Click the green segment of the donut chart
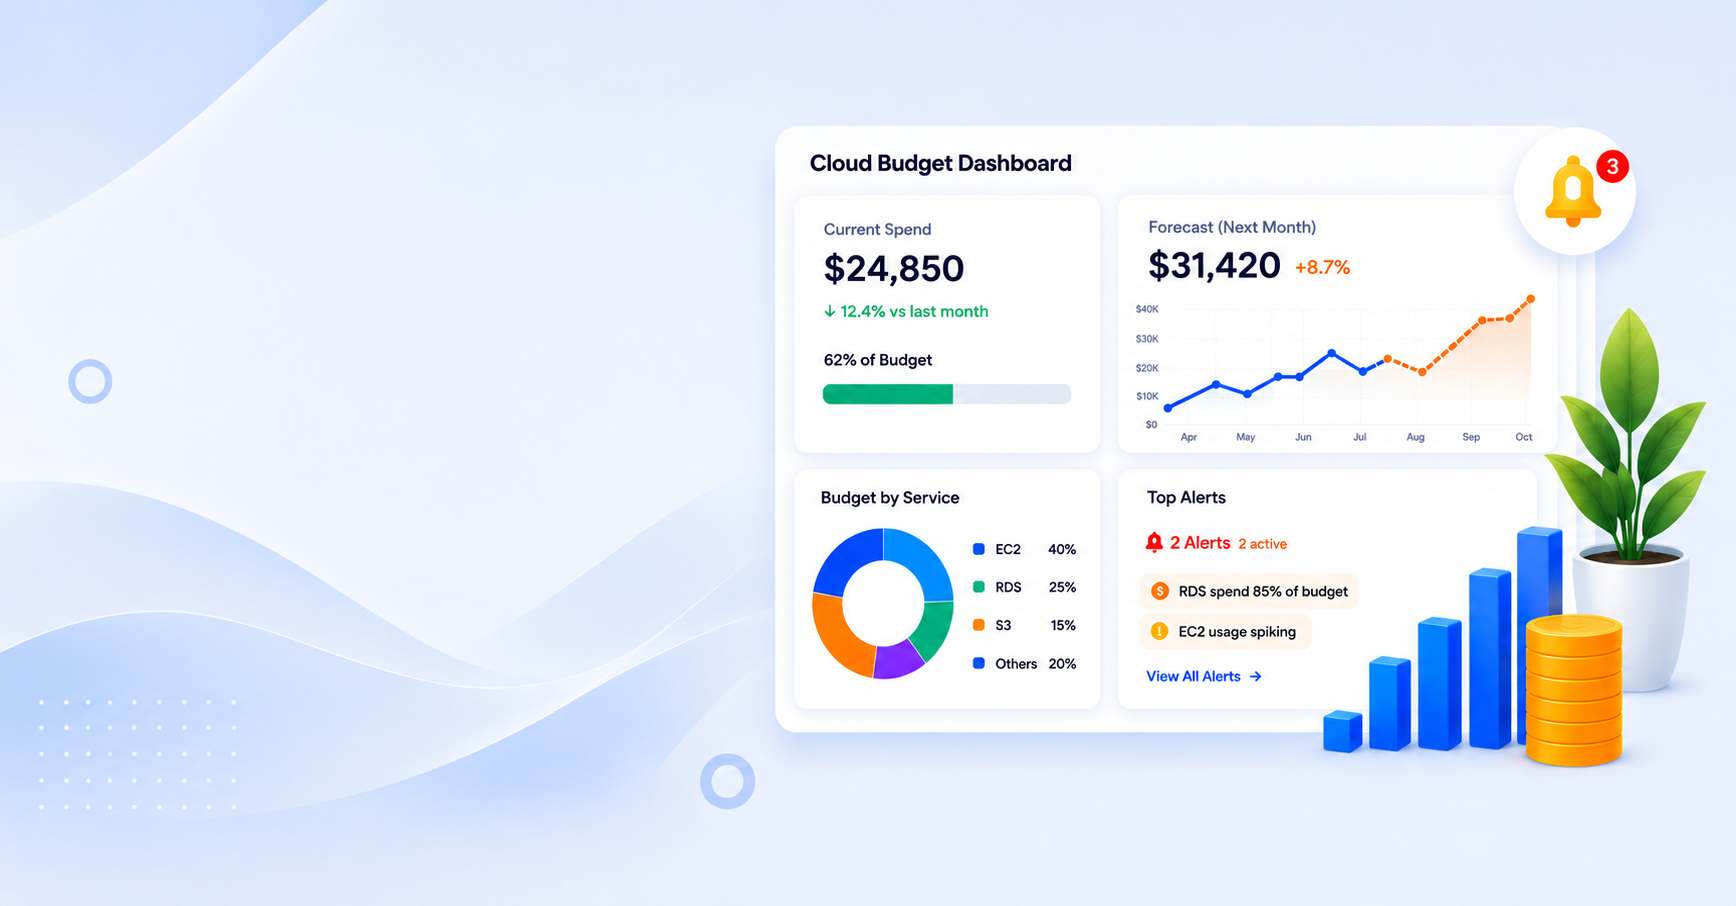Screen dimensions: 1736x906 pos(934,629)
